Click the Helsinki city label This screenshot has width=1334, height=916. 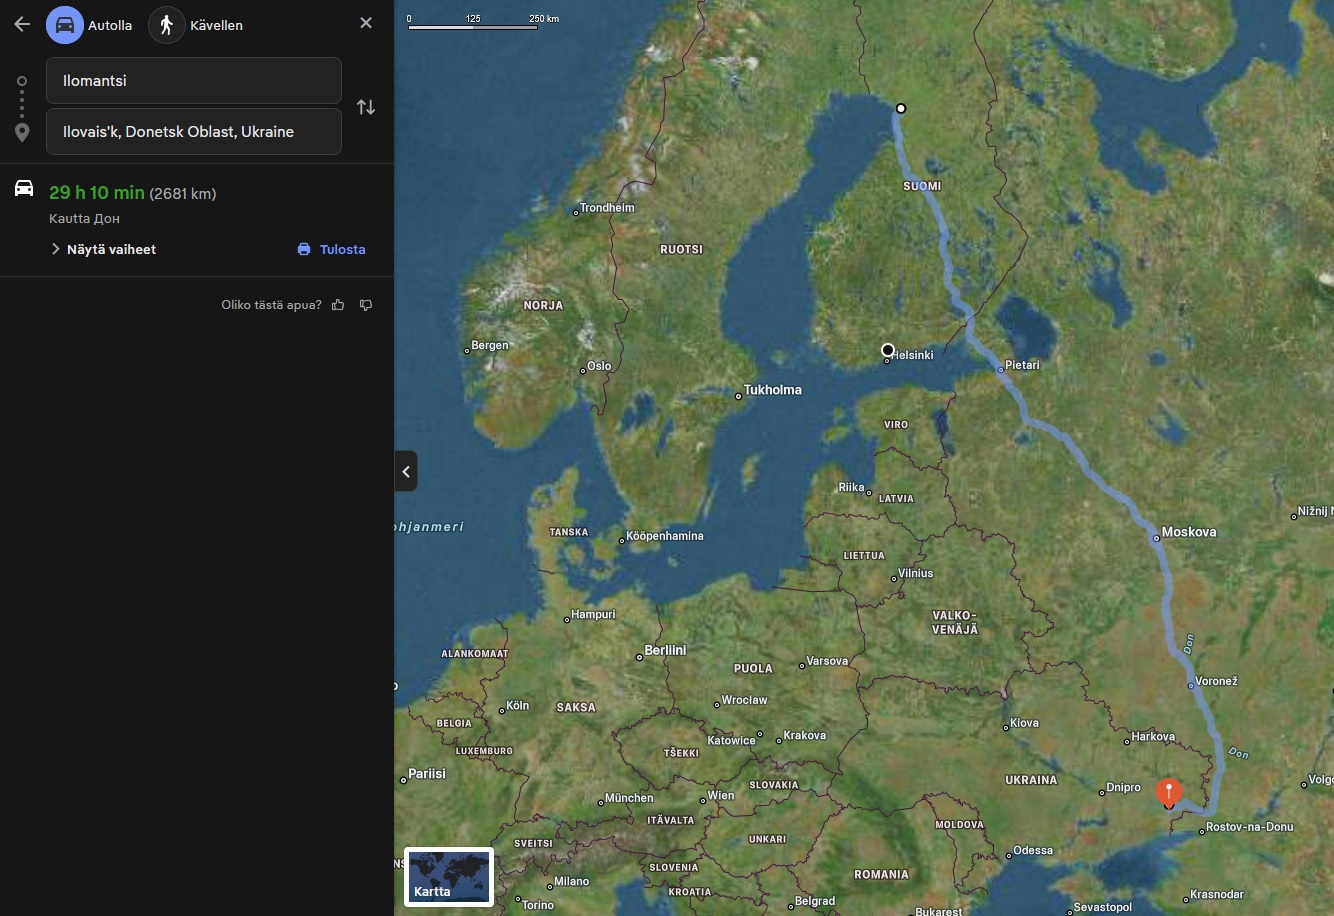[x=912, y=355]
